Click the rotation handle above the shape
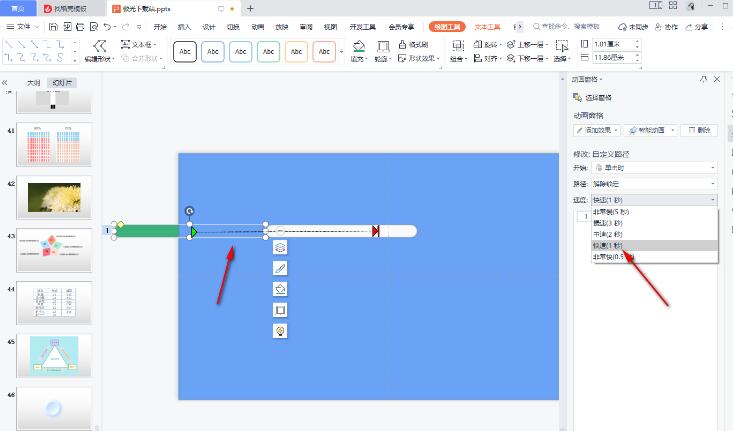Screen dimensions: 733x431 tap(190, 211)
